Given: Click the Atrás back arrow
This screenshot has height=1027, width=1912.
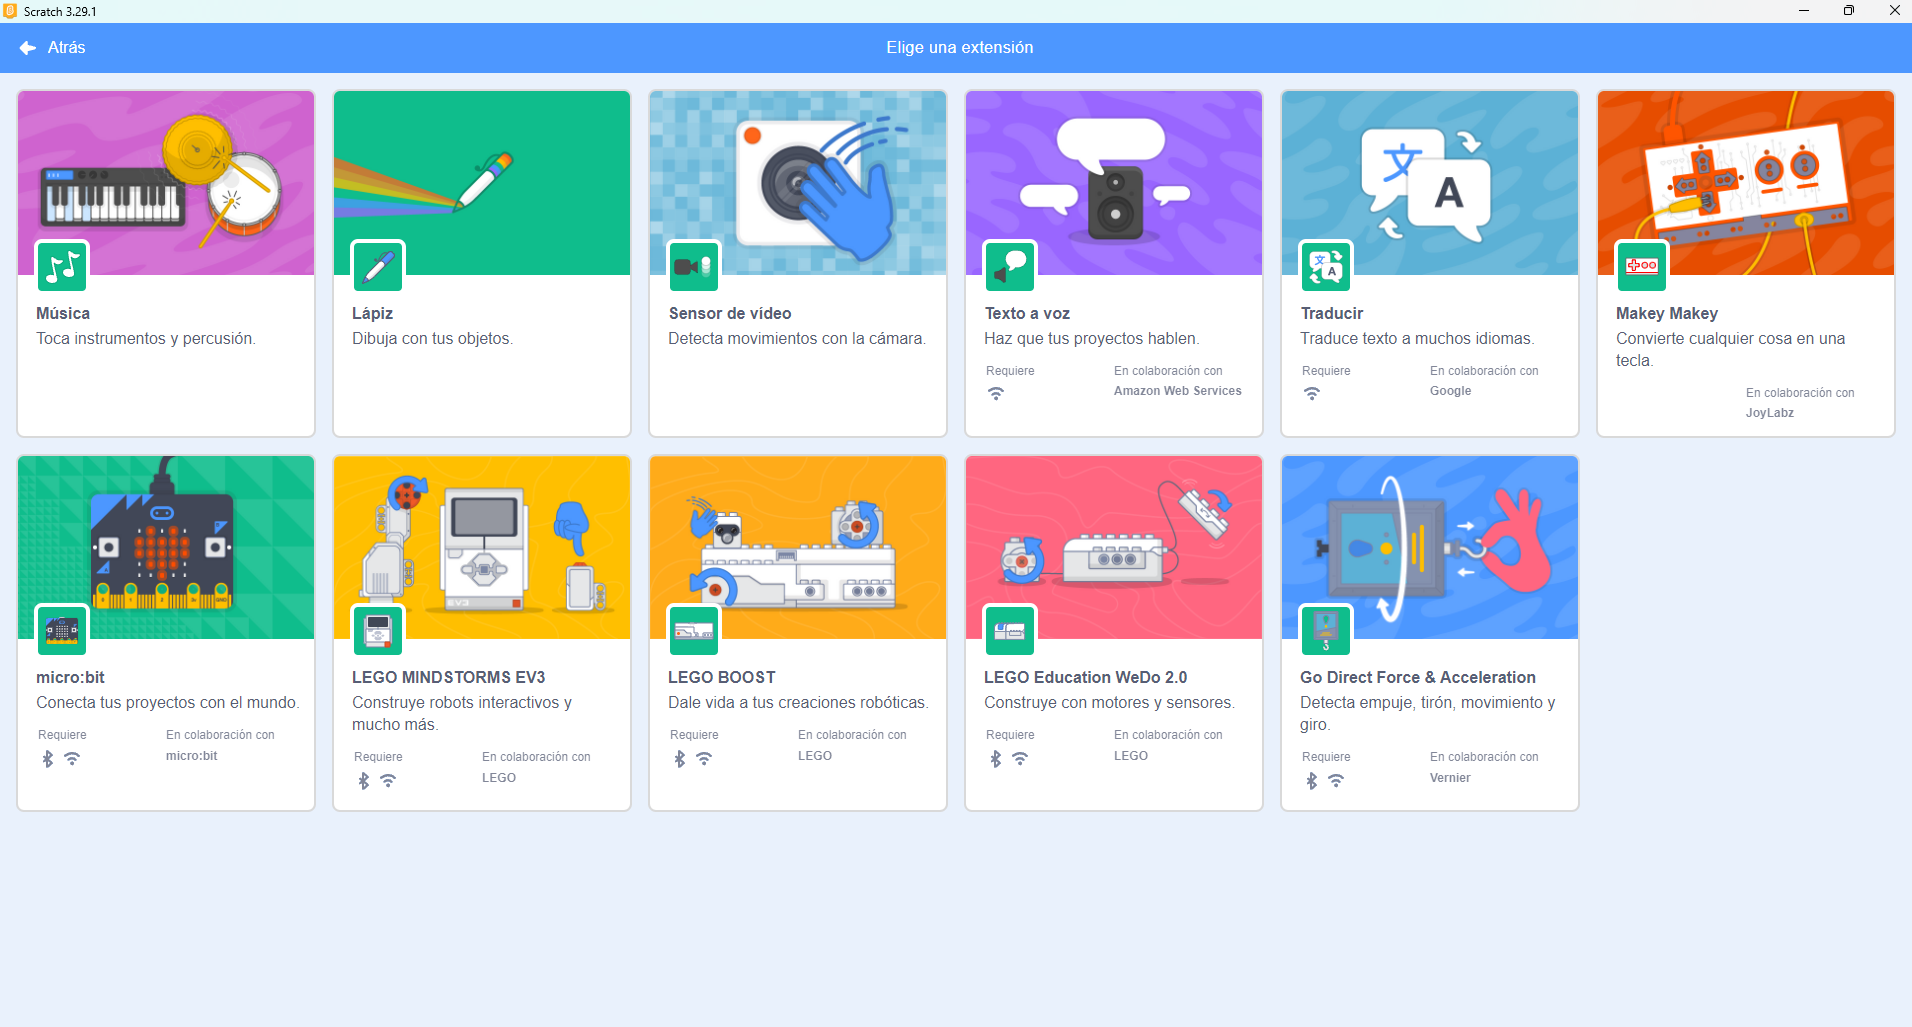Looking at the screenshot, I should pyautogui.click(x=28, y=48).
